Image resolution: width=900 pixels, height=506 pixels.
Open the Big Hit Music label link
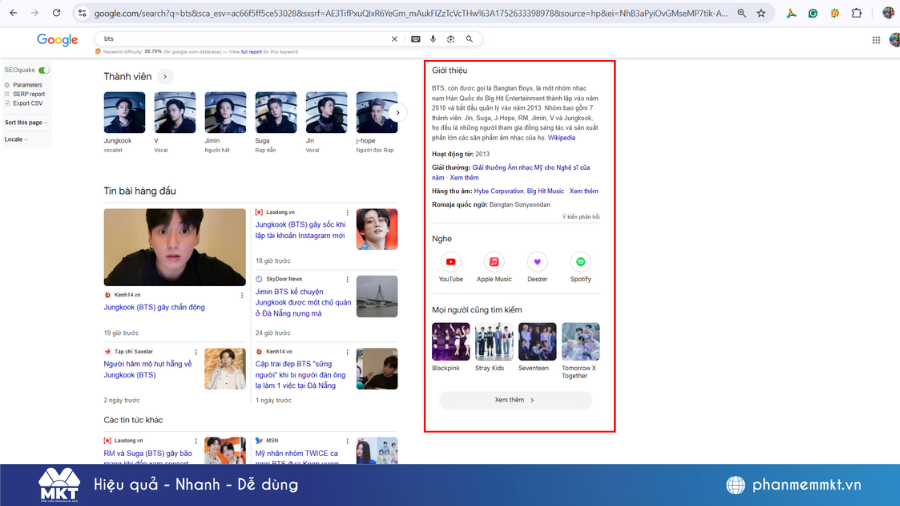pyautogui.click(x=545, y=191)
